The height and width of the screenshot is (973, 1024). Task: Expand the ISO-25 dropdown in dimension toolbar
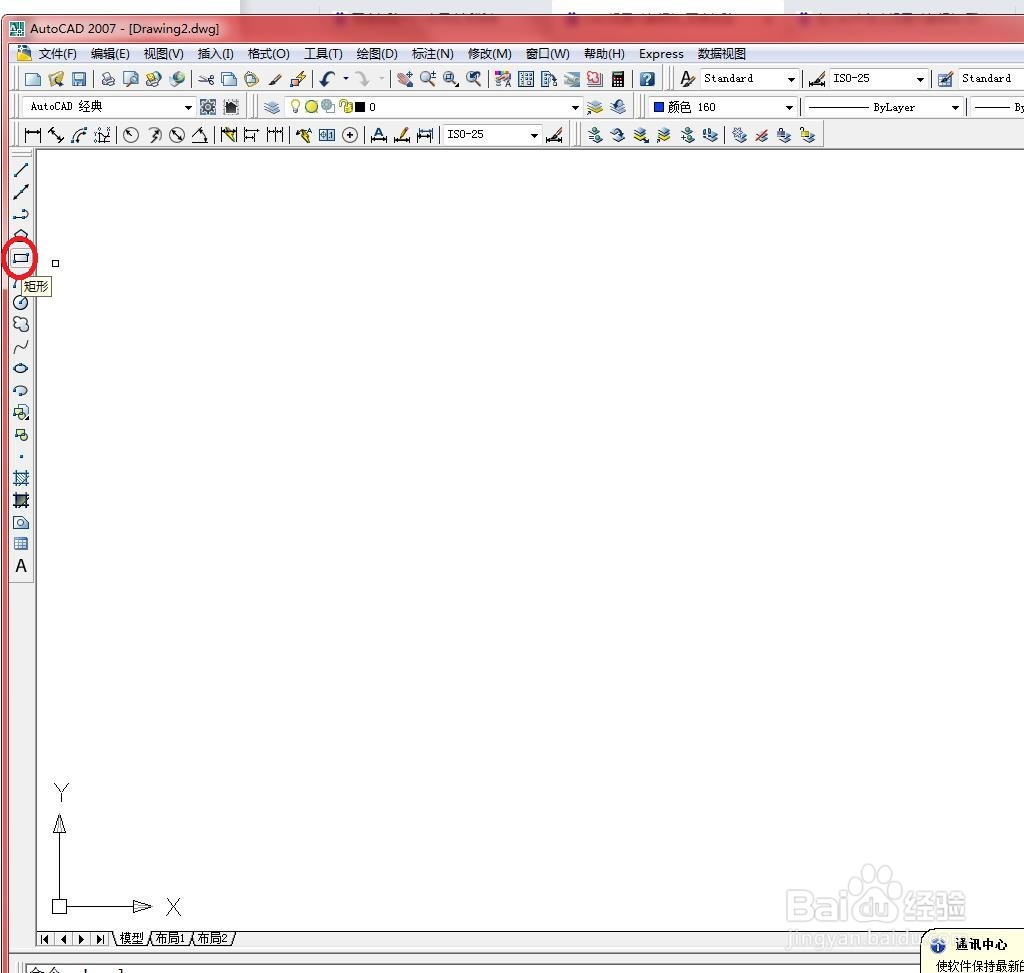[x=534, y=135]
